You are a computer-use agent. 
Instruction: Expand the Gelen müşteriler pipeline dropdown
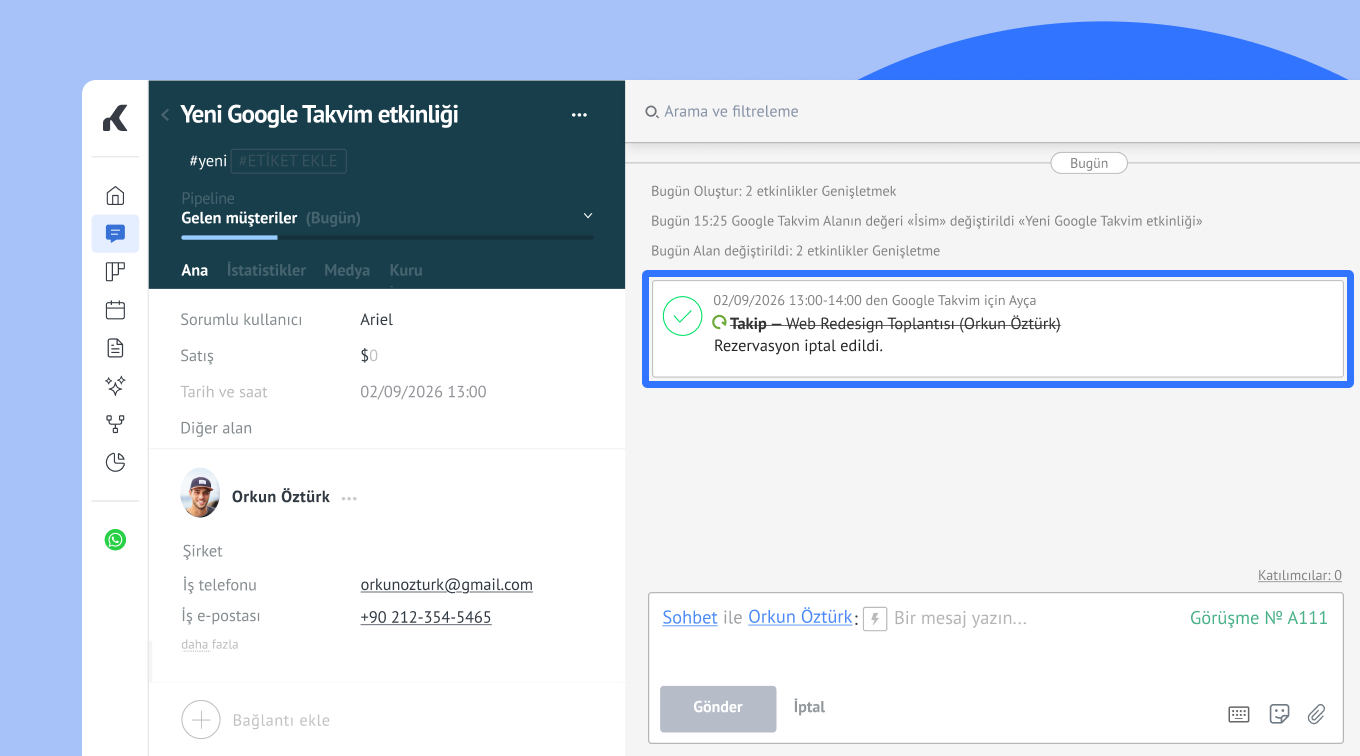pyautogui.click(x=588, y=216)
